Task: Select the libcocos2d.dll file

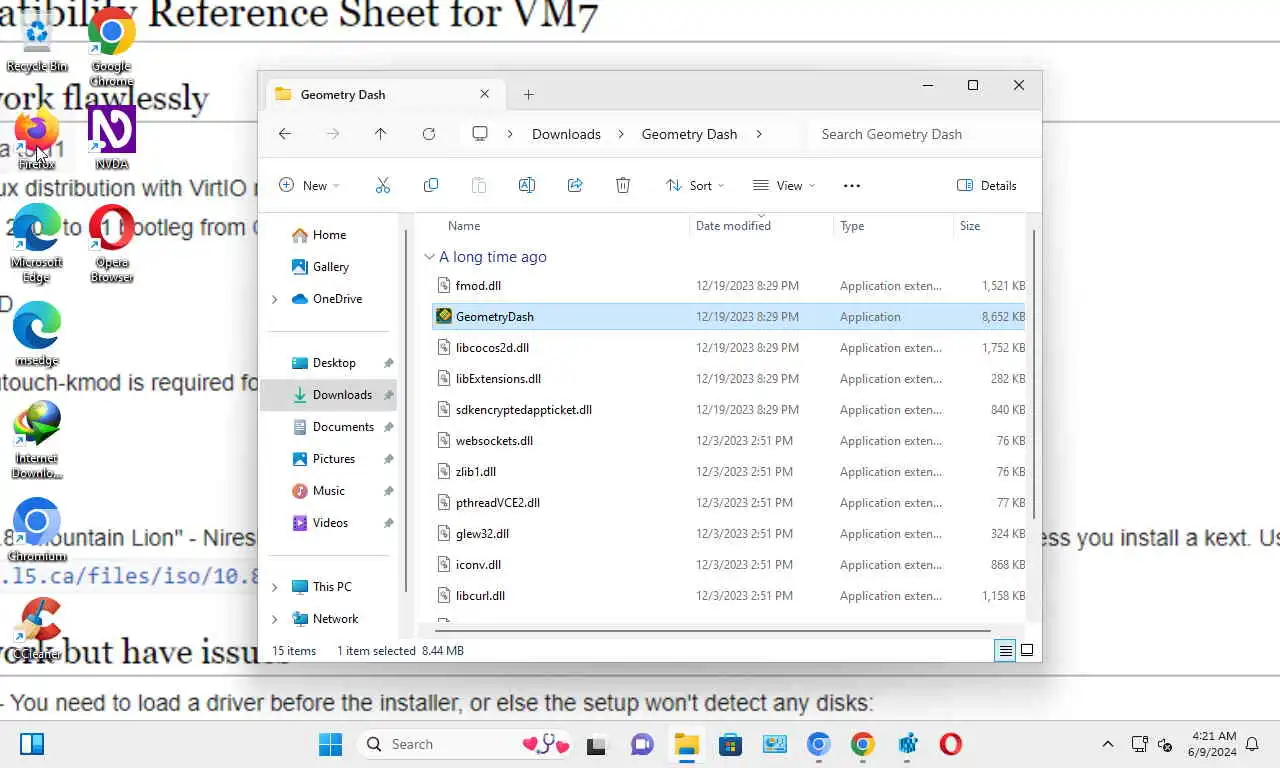Action: tap(729, 348)
